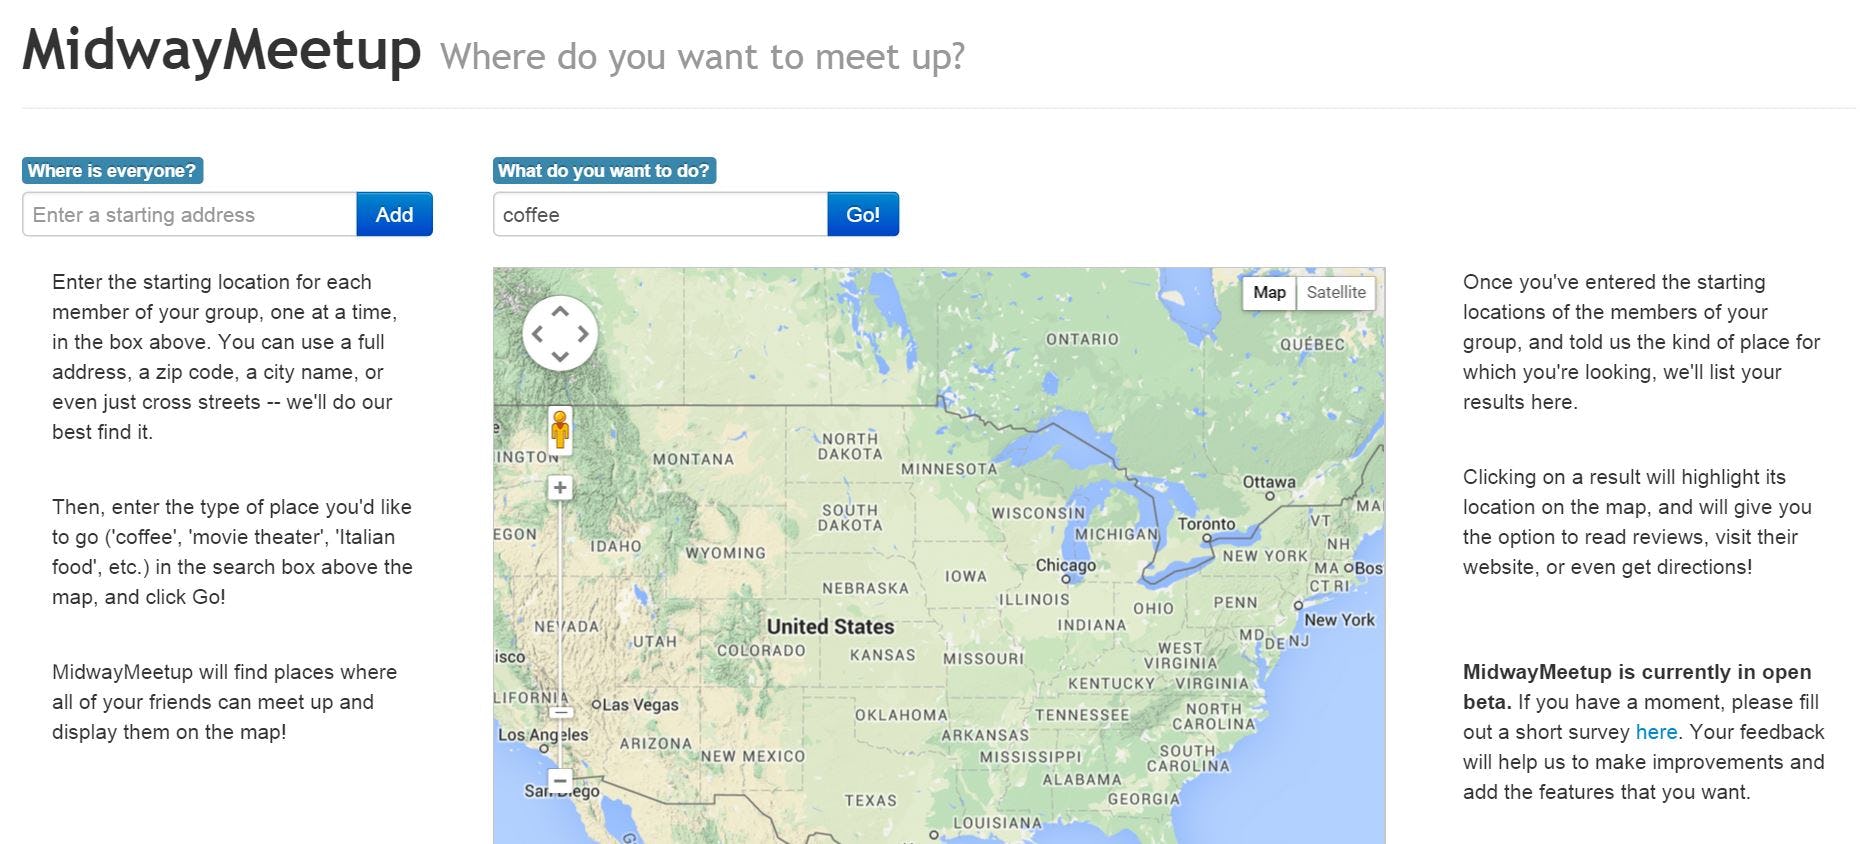Click the Add button for starting addresses
The height and width of the screenshot is (844, 1866).
(394, 214)
